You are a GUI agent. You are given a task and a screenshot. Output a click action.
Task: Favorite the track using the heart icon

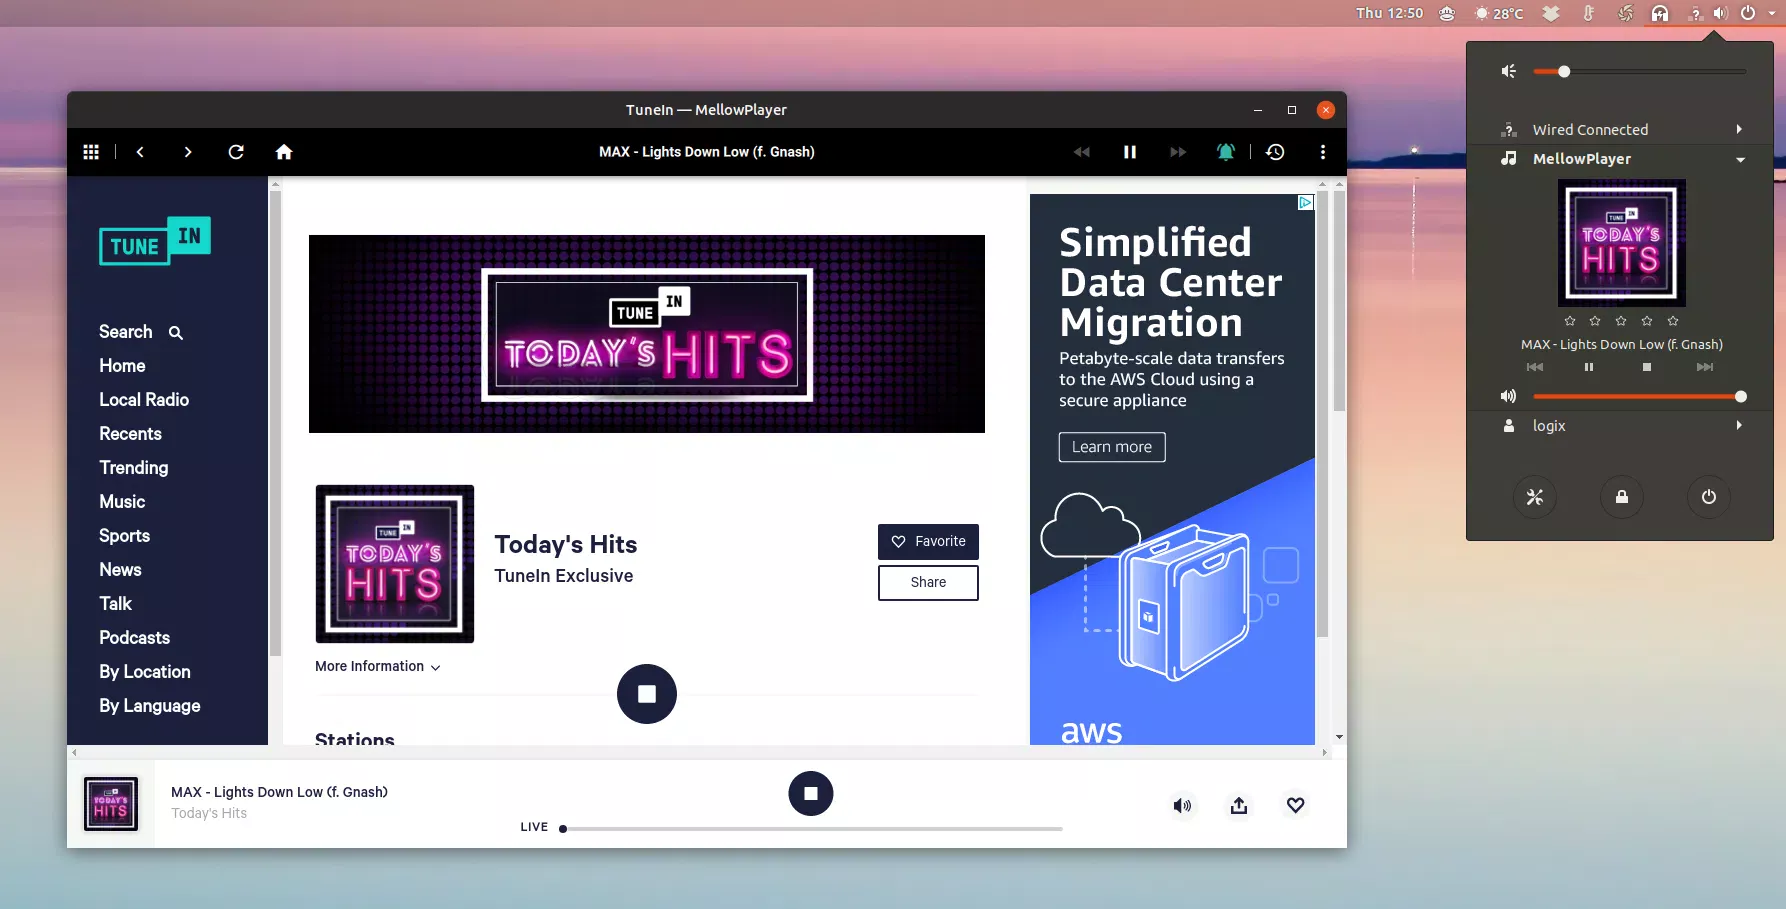[1295, 805]
